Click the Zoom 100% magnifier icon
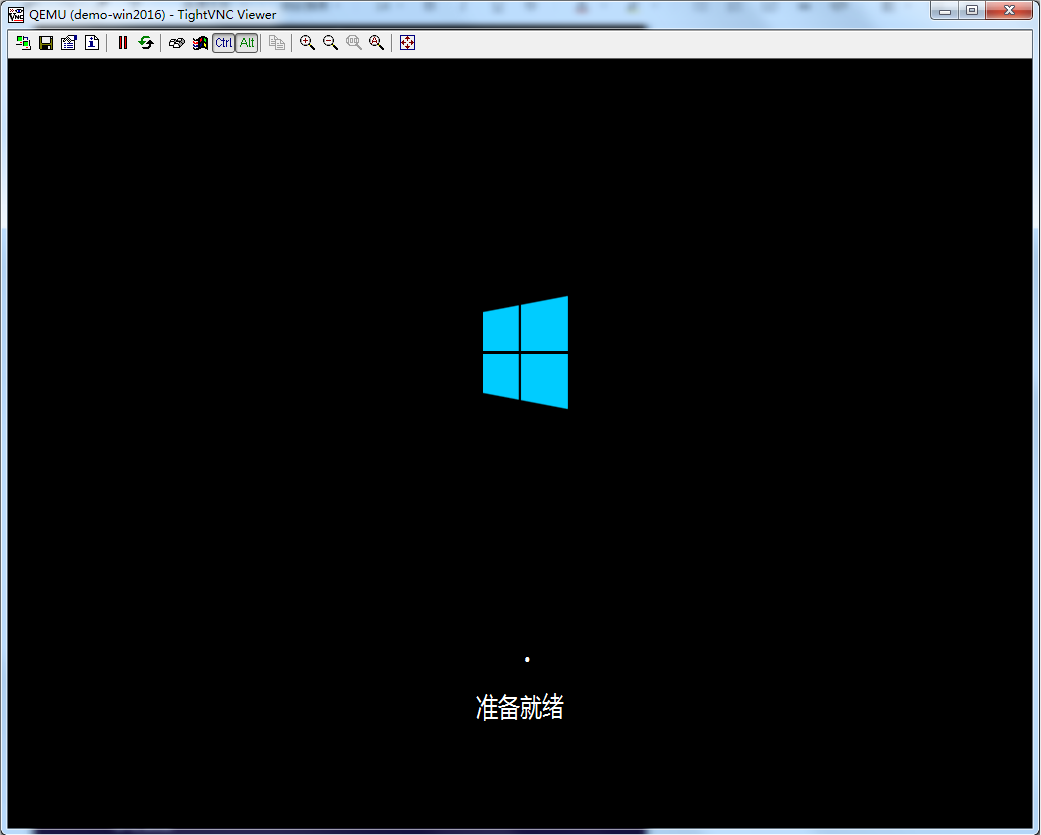Viewport: 1041px width, 835px height. coord(353,43)
